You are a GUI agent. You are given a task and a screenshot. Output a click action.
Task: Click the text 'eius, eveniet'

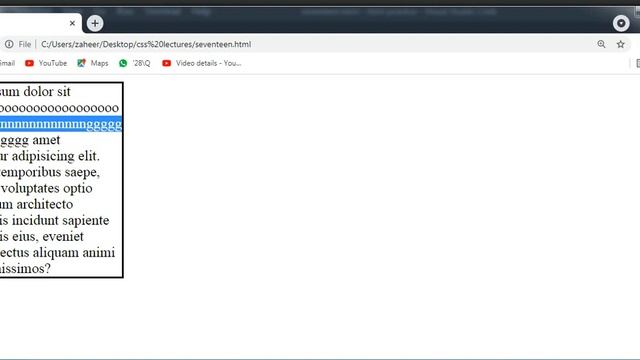click(47, 236)
